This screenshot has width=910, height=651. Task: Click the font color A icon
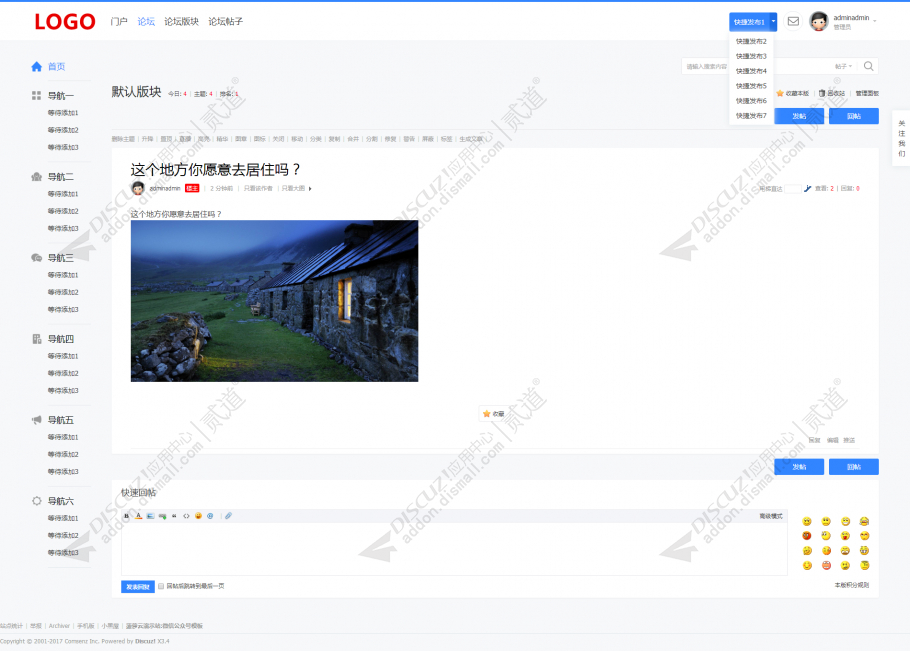pos(139,516)
